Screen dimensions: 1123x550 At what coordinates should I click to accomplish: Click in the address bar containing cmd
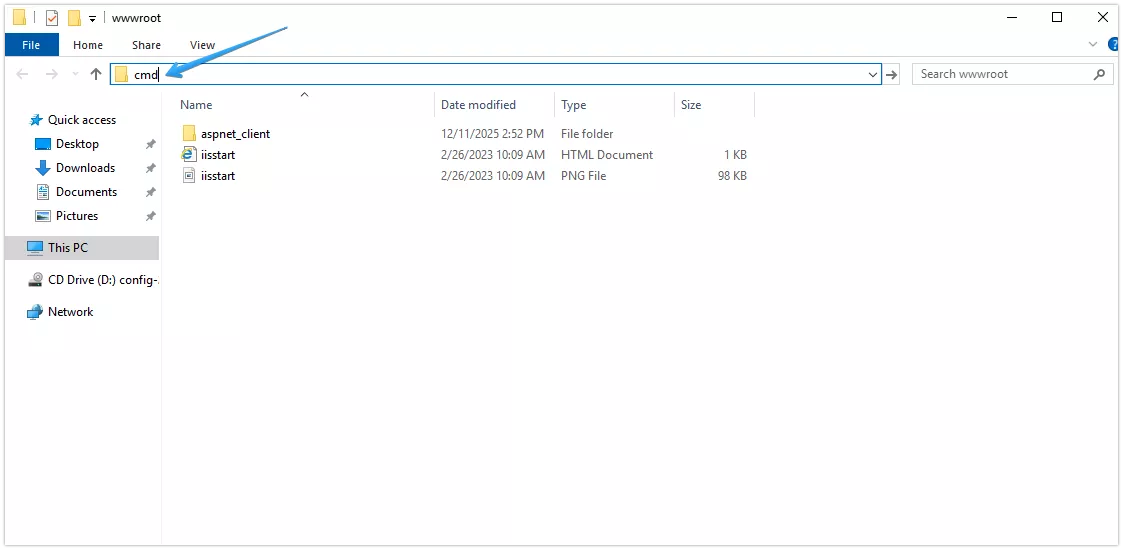click(x=495, y=74)
